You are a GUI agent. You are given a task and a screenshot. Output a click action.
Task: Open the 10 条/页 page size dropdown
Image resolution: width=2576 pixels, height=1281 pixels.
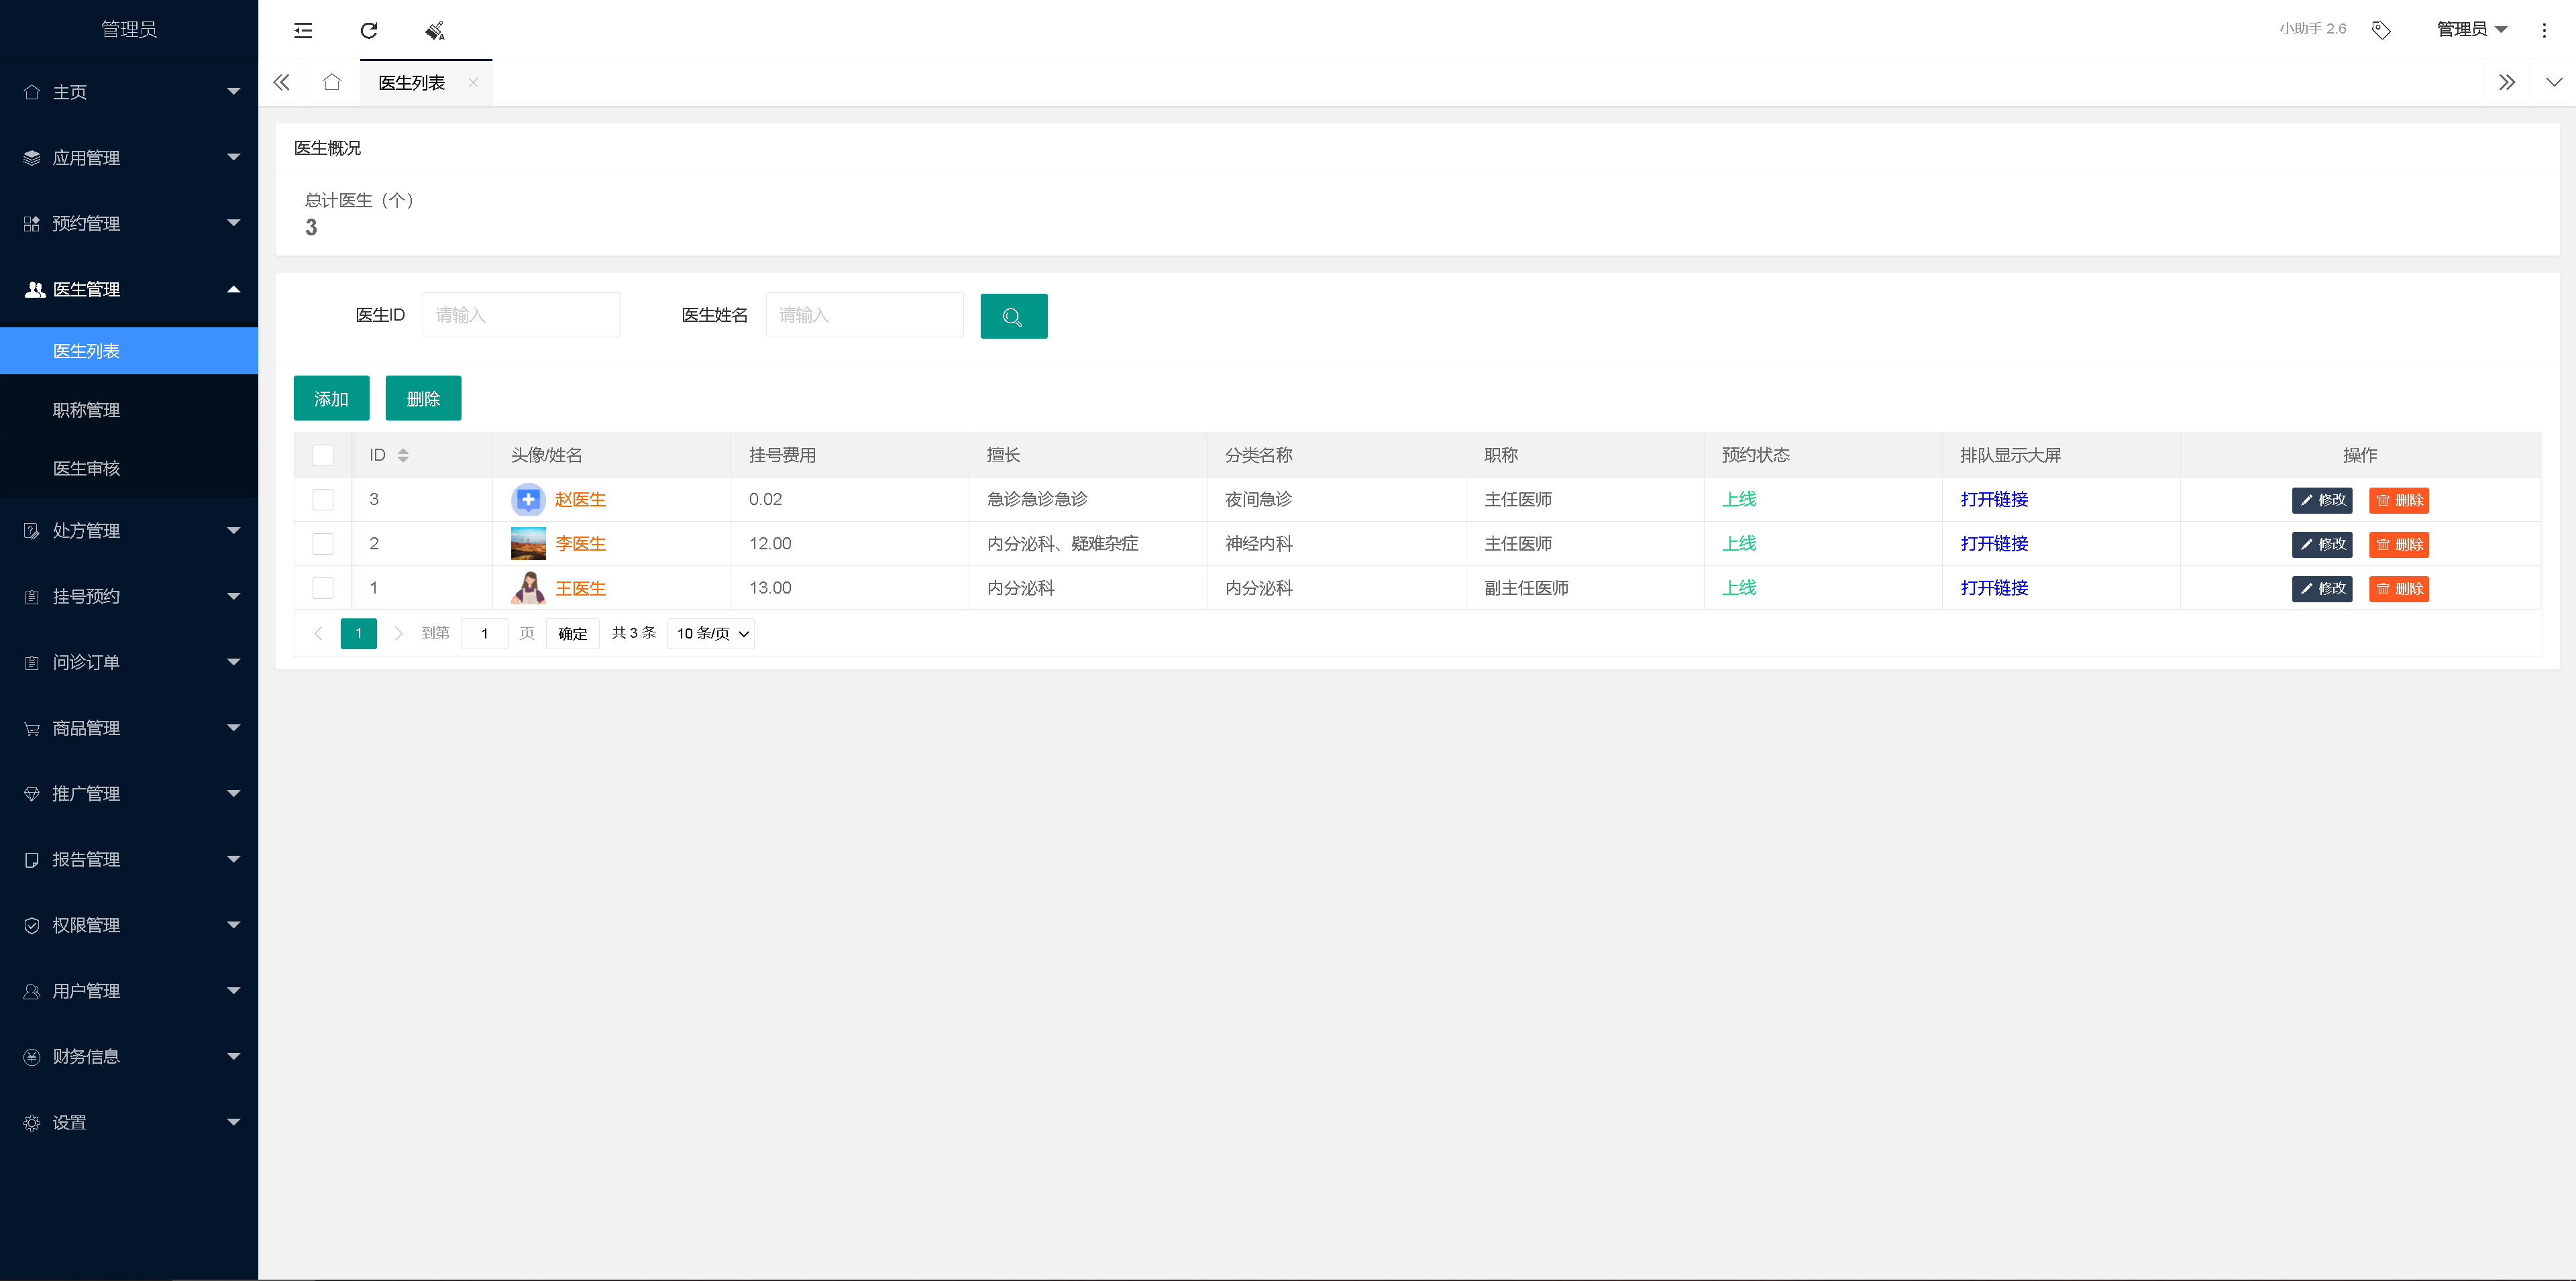(711, 633)
